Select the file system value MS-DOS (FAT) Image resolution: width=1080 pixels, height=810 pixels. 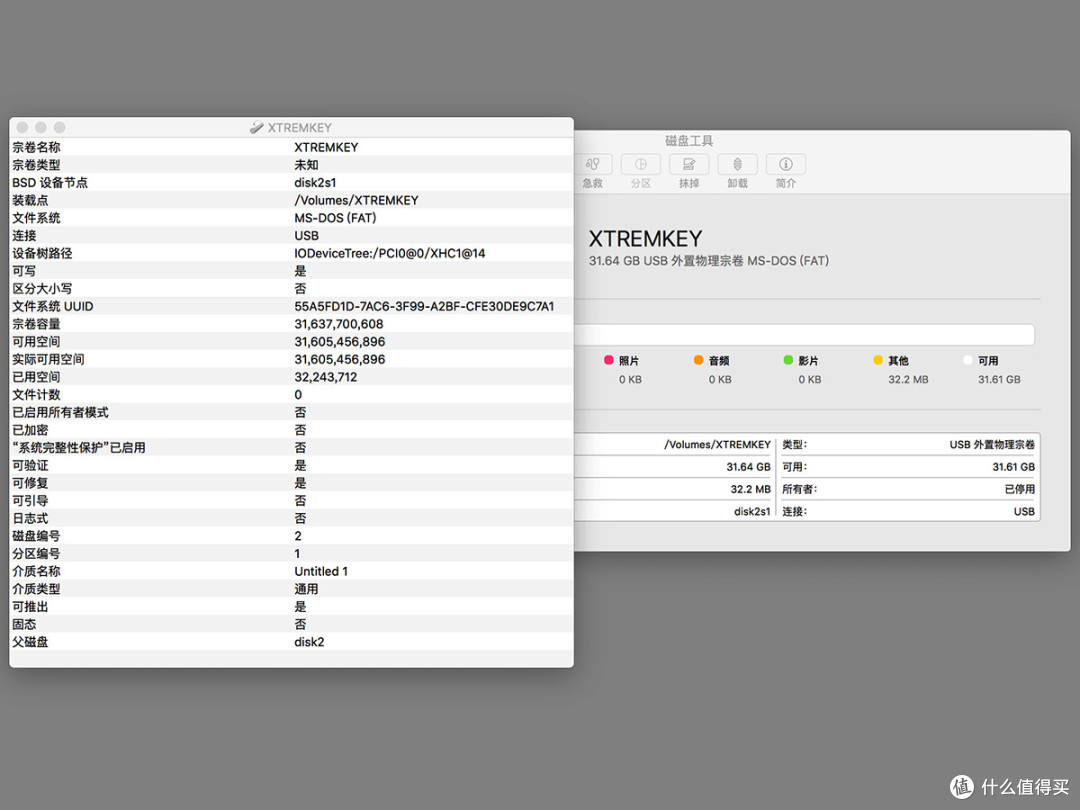pyautogui.click(x=335, y=218)
